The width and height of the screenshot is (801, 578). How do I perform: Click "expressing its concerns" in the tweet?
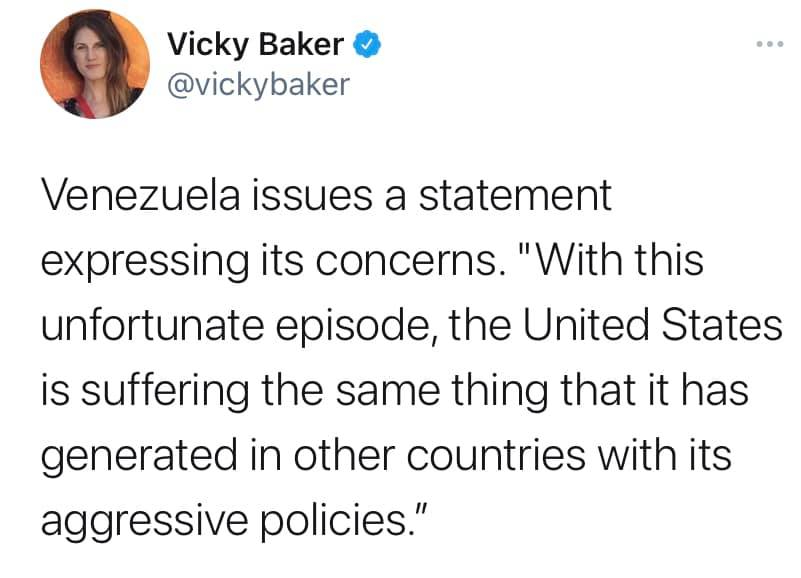272,262
